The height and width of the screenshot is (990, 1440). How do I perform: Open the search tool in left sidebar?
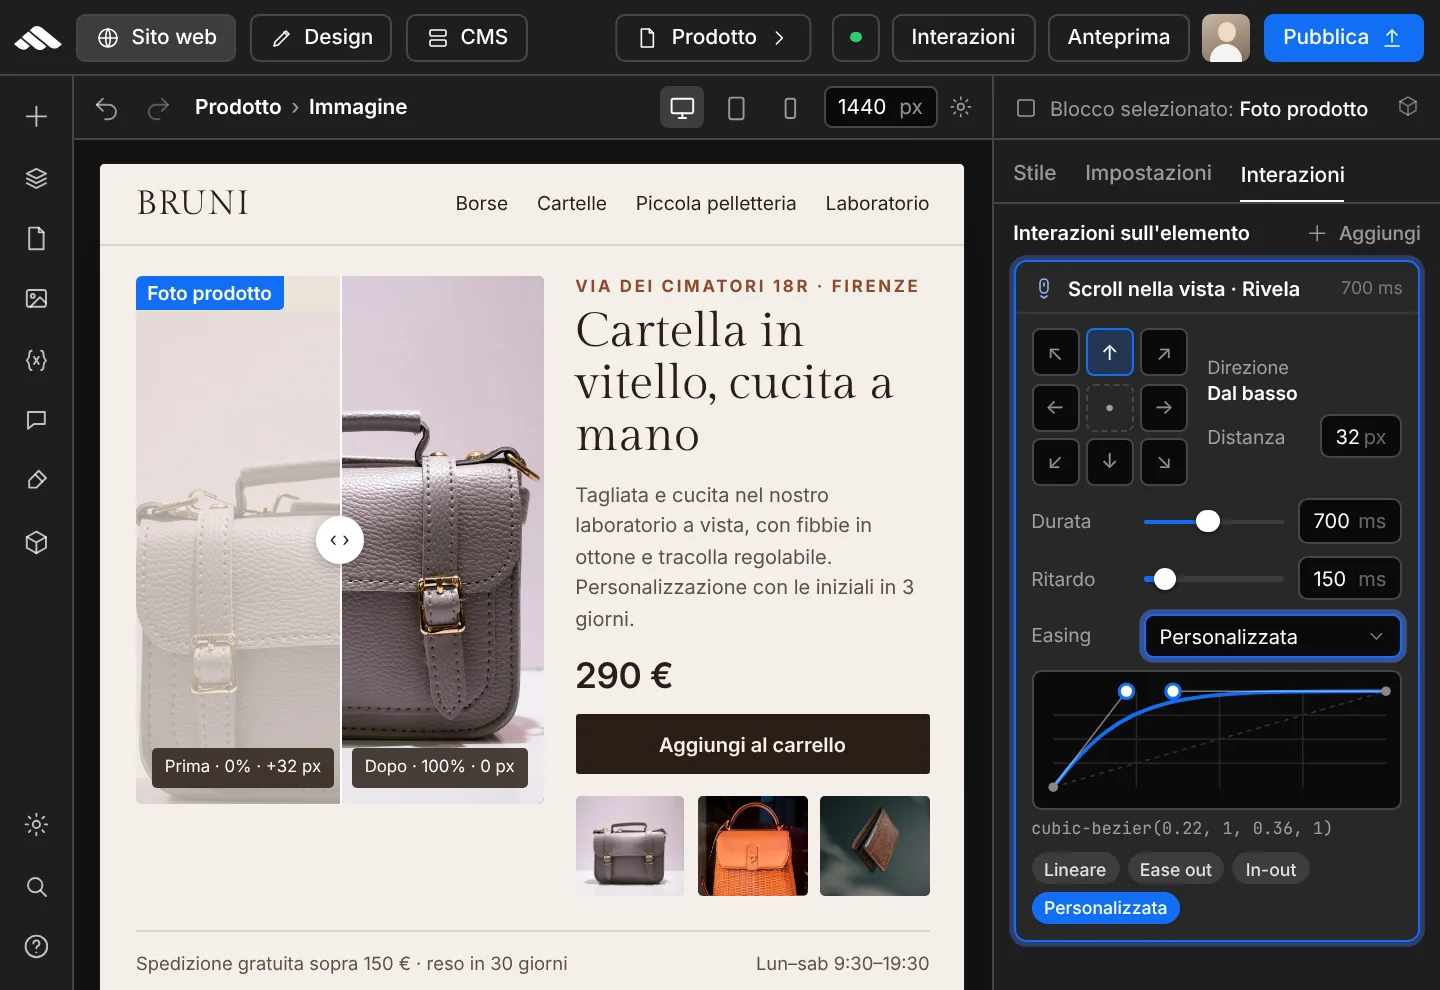click(36, 887)
